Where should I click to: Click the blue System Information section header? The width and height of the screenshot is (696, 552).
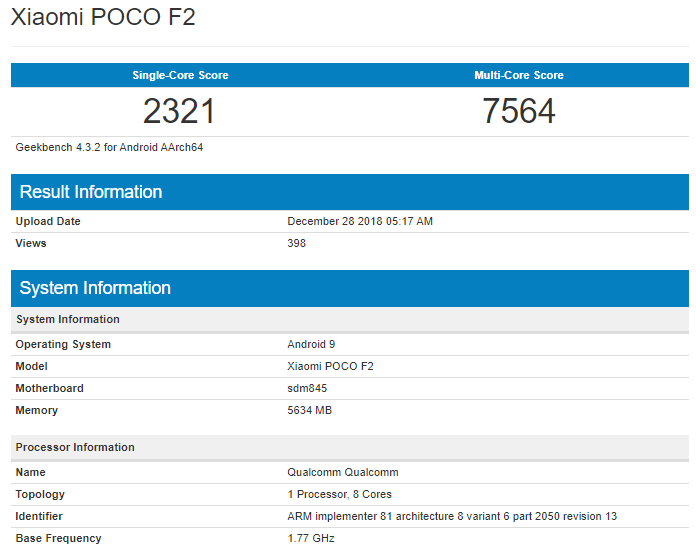pyautogui.click(x=95, y=288)
